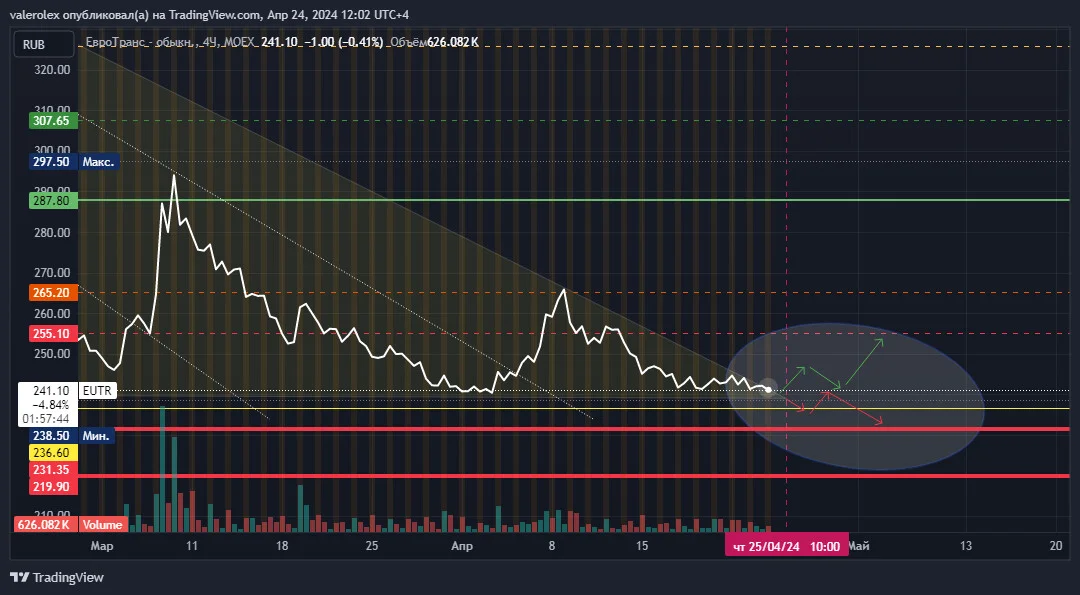The width and height of the screenshot is (1080, 595).
Task: Select the MOEX exchange label in title
Action: point(240,42)
